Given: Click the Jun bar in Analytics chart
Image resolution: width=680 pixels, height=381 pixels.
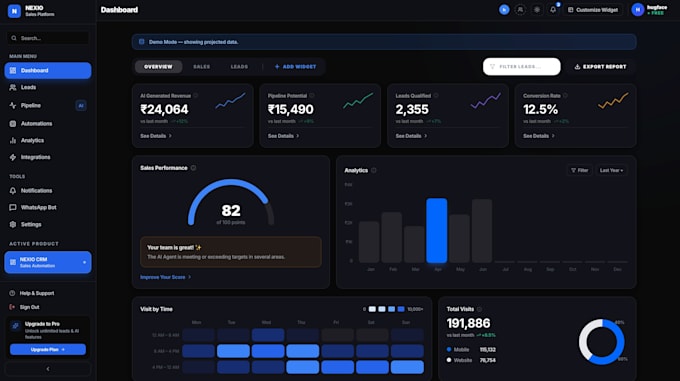Looking at the screenshot, I should pos(482,231).
